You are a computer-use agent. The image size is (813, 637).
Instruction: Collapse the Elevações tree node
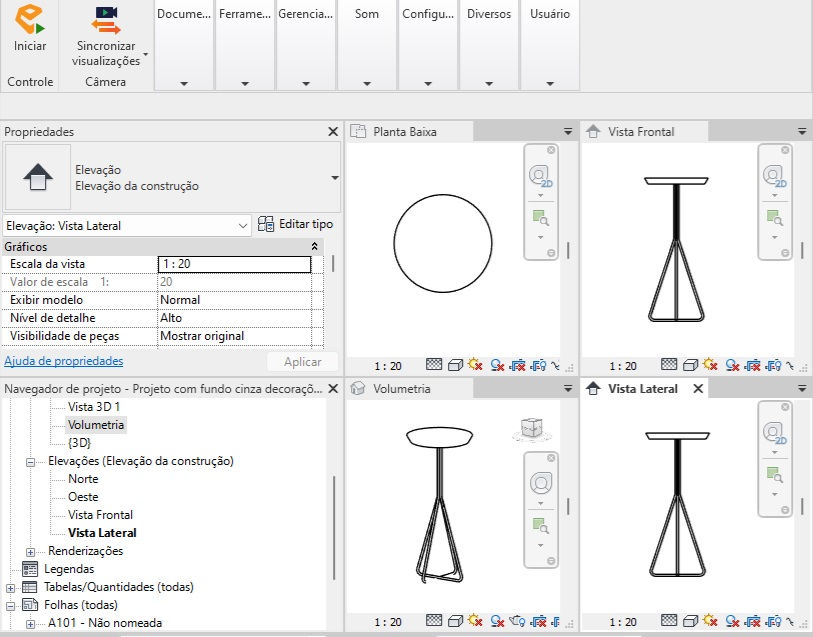pos(31,462)
